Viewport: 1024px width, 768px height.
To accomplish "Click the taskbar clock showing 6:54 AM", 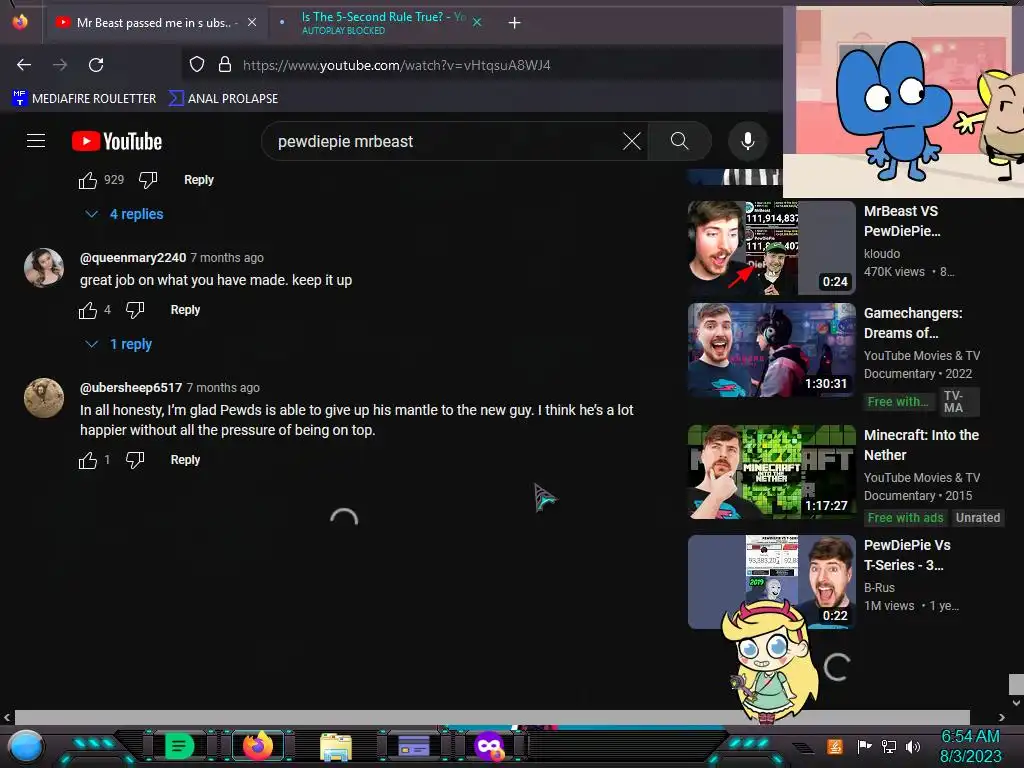I will click(x=970, y=746).
